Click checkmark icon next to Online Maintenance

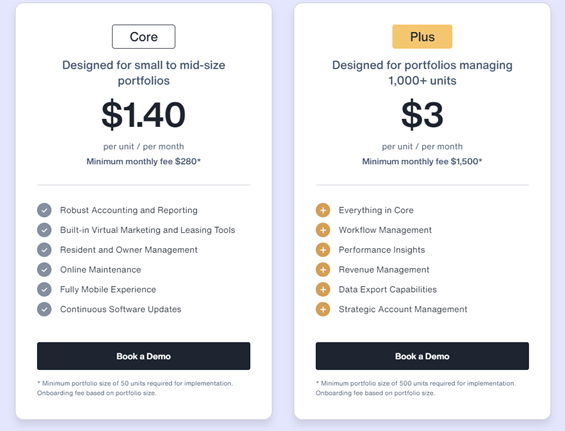[x=44, y=270]
